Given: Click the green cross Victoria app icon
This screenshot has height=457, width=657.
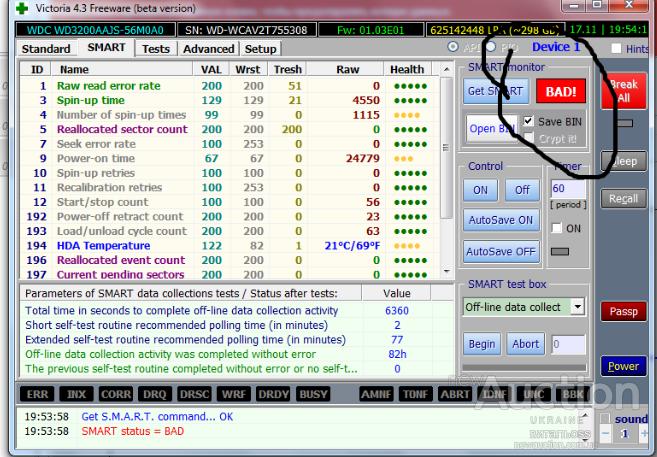Looking at the screenshot, I should [x=21, y=8].
